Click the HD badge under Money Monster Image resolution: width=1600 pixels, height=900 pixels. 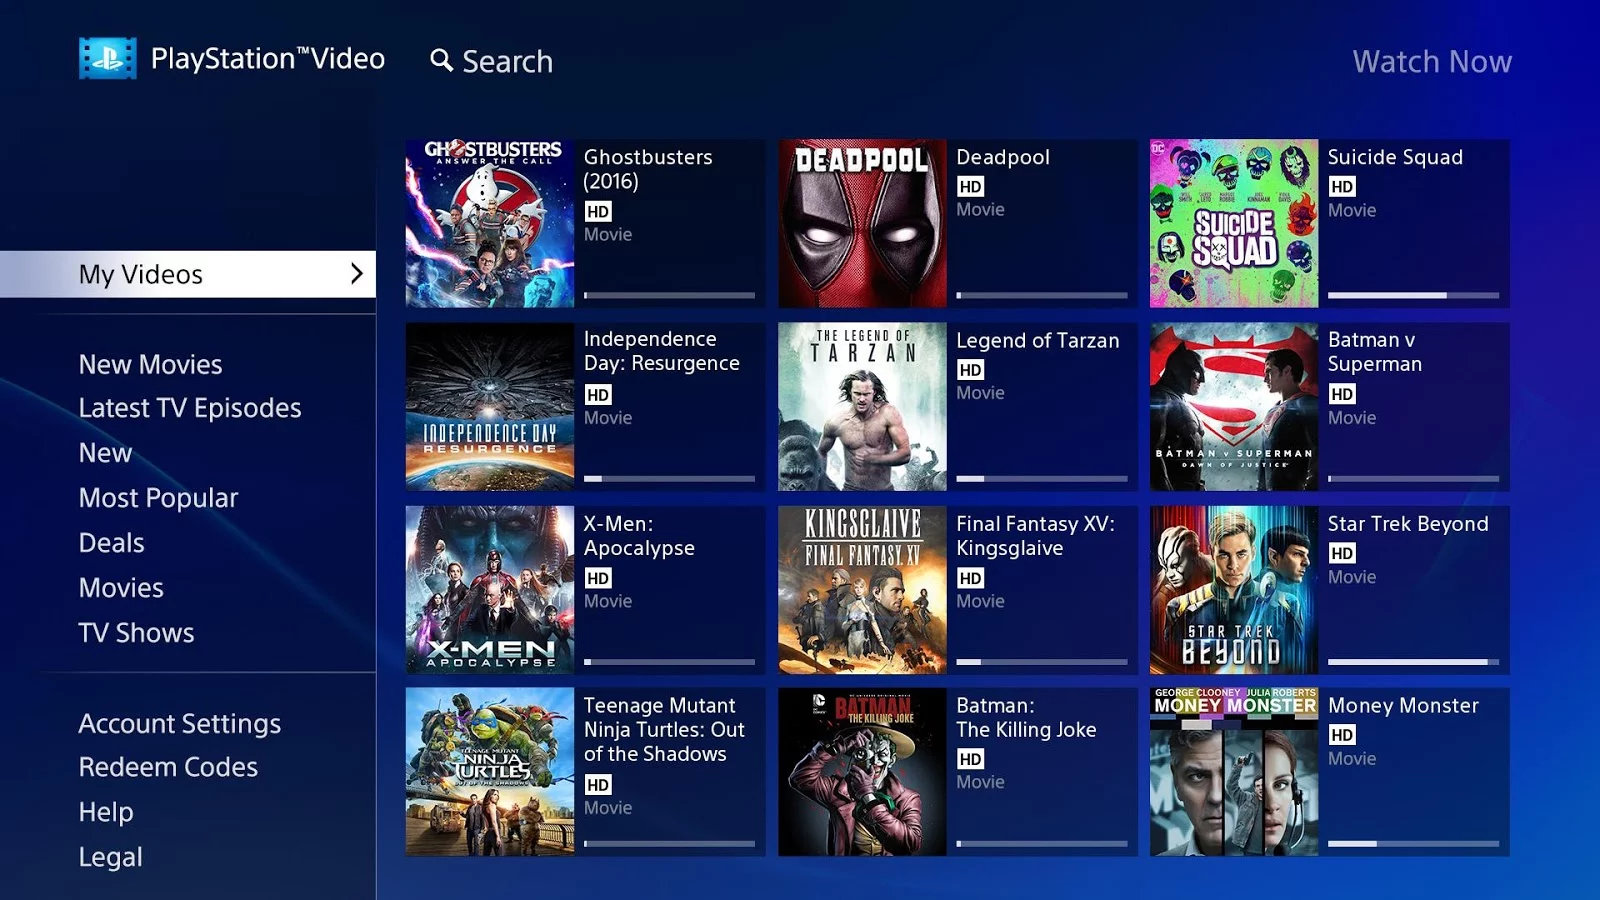point(1342,735)
